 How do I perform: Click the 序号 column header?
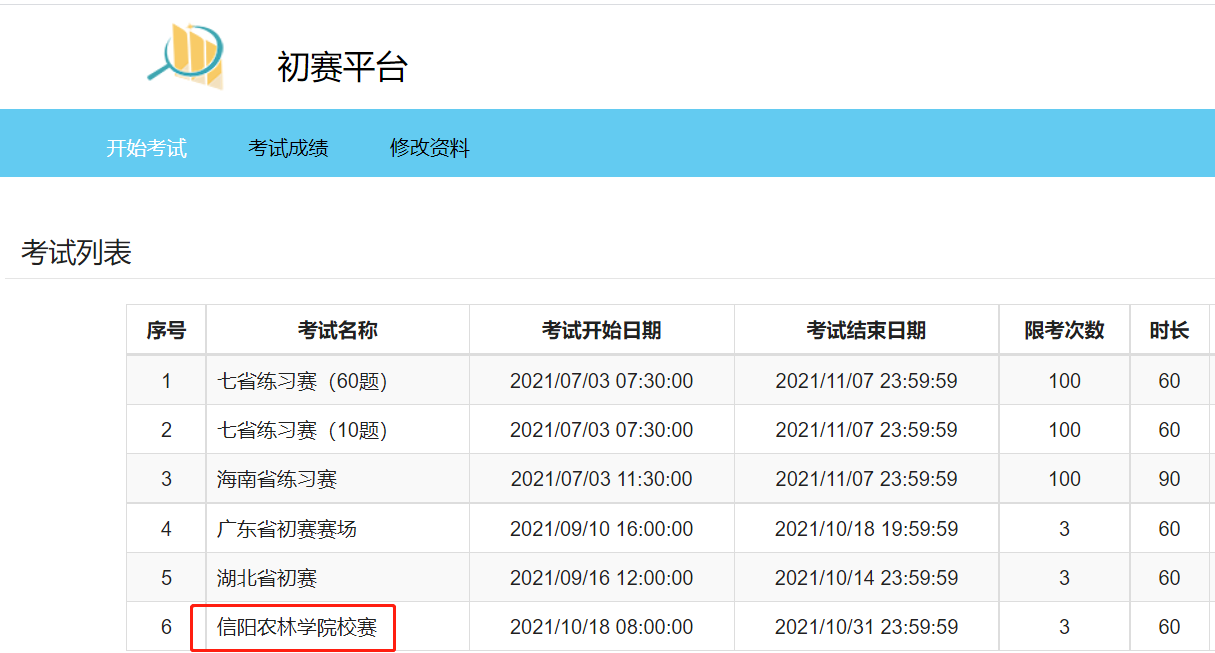(166, 330)
